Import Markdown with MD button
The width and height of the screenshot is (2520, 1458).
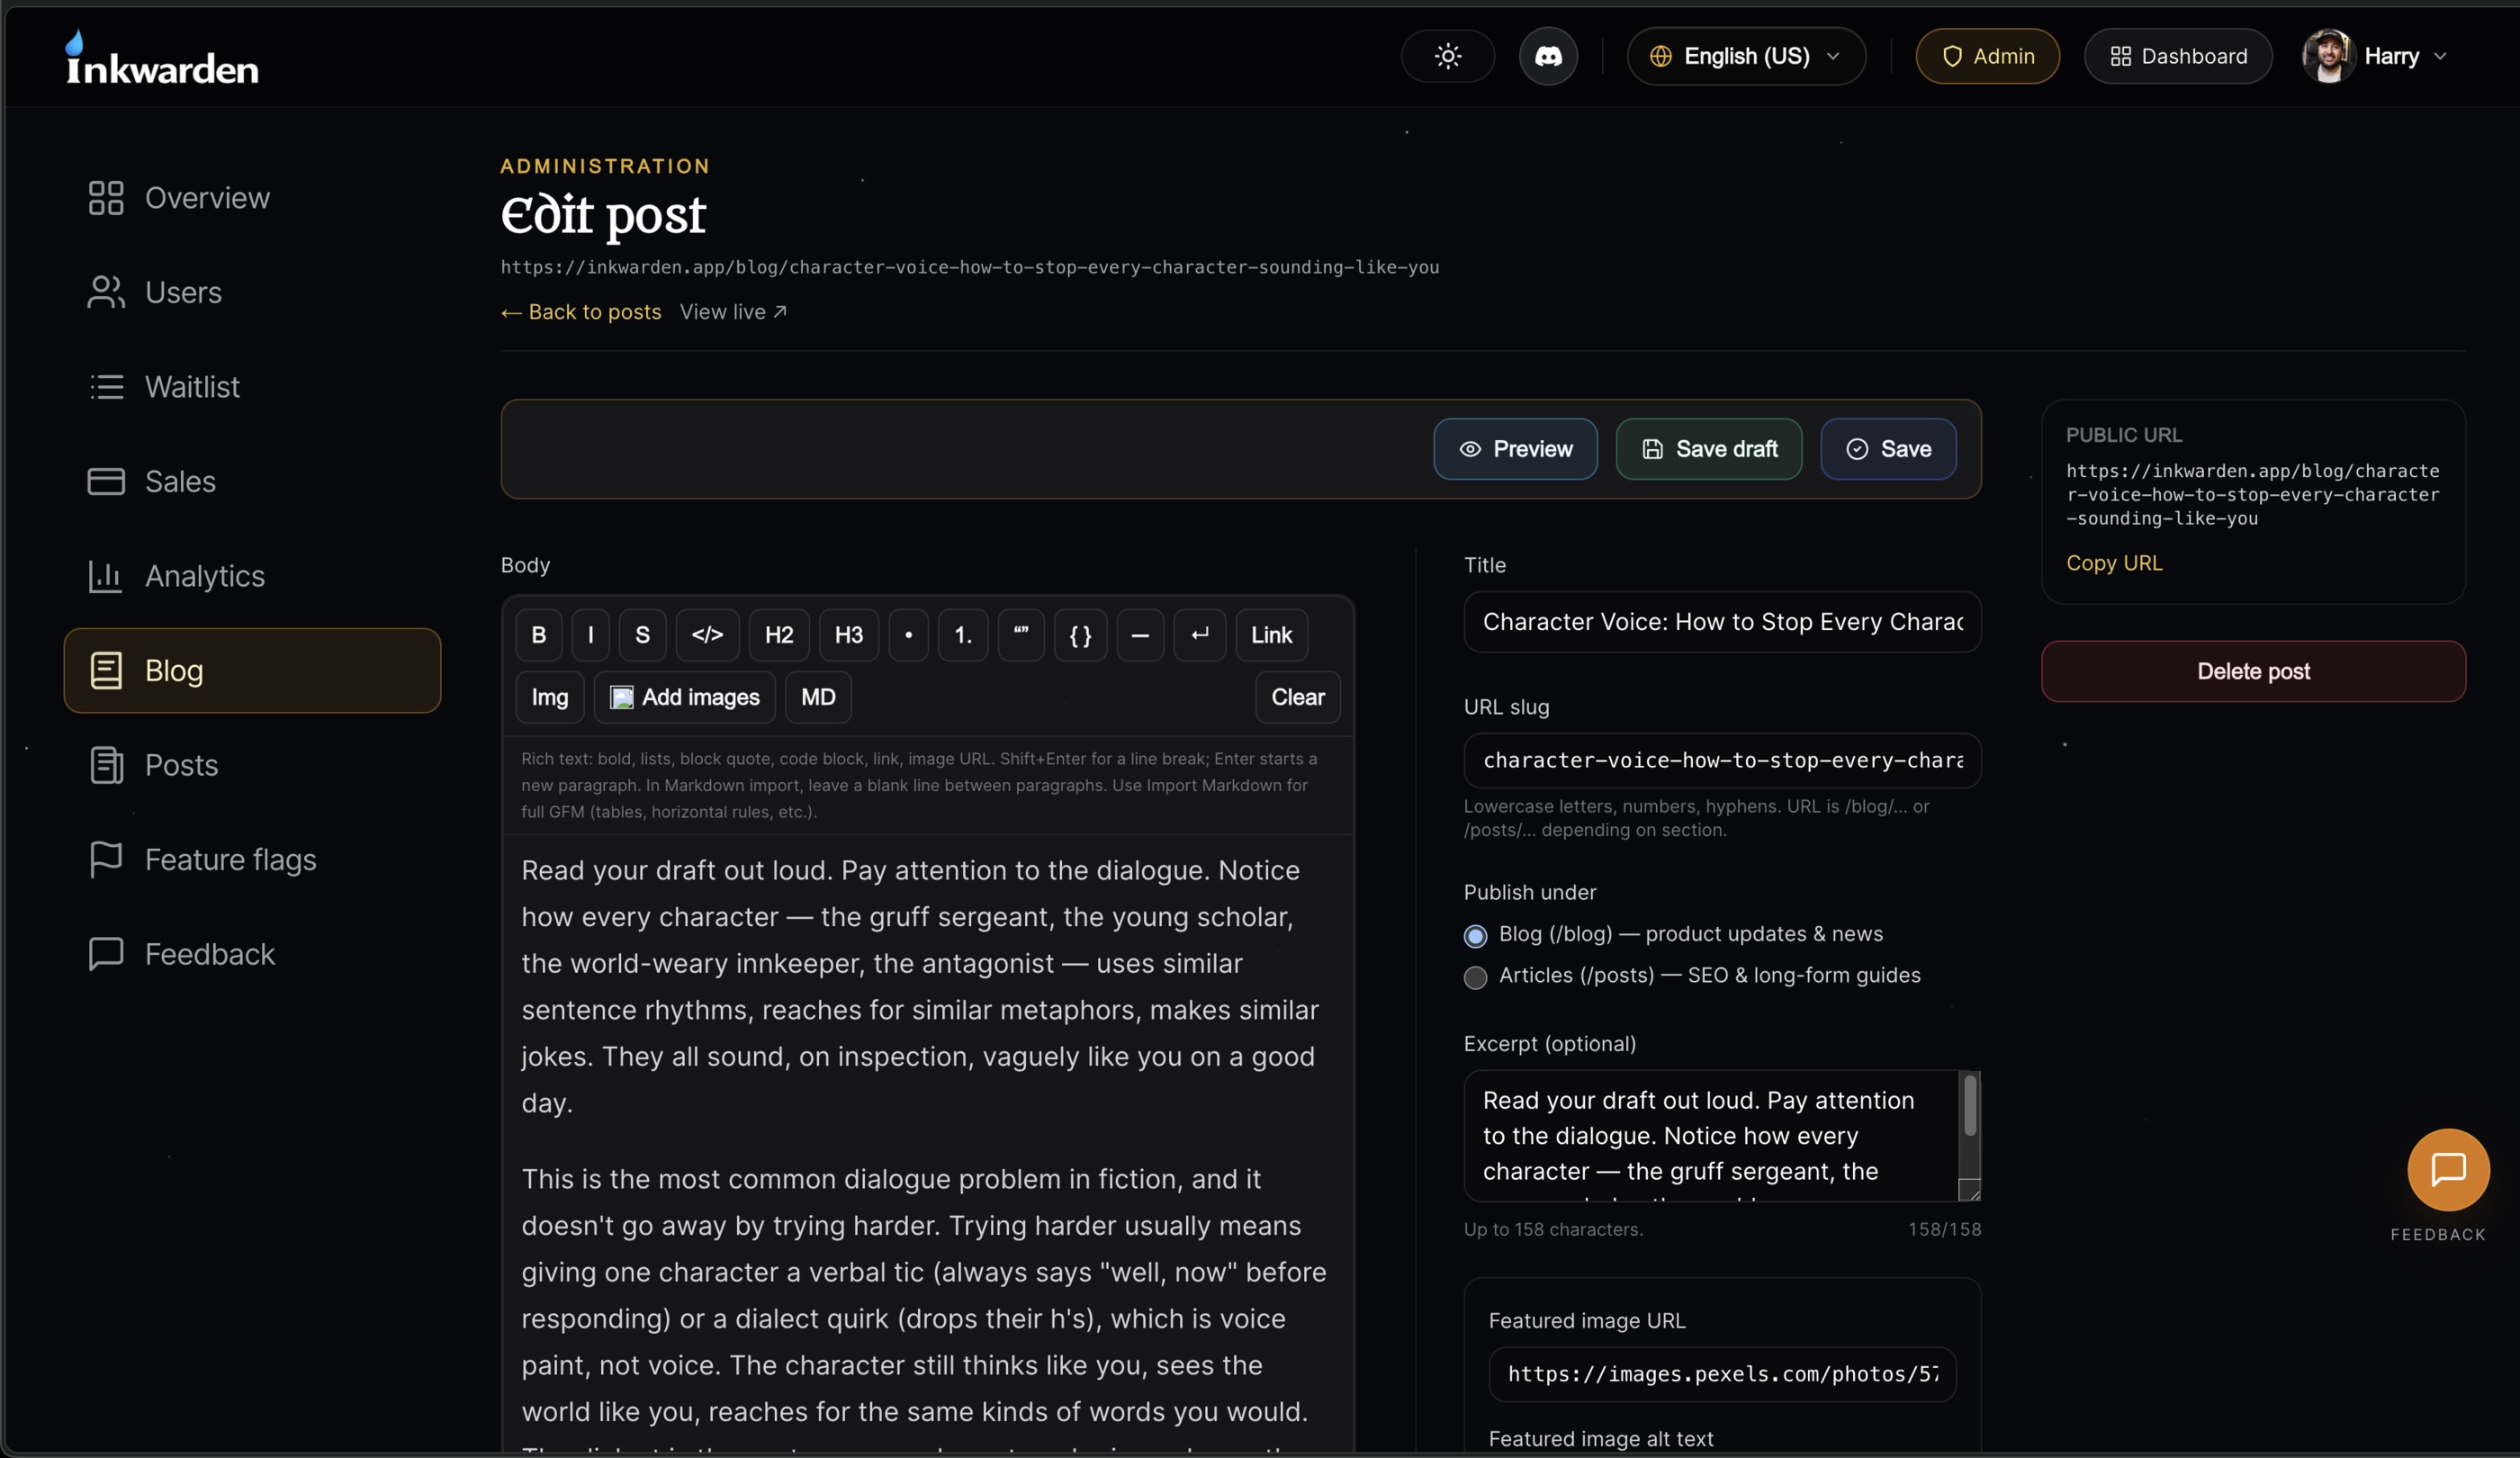[x=818, y=697]
